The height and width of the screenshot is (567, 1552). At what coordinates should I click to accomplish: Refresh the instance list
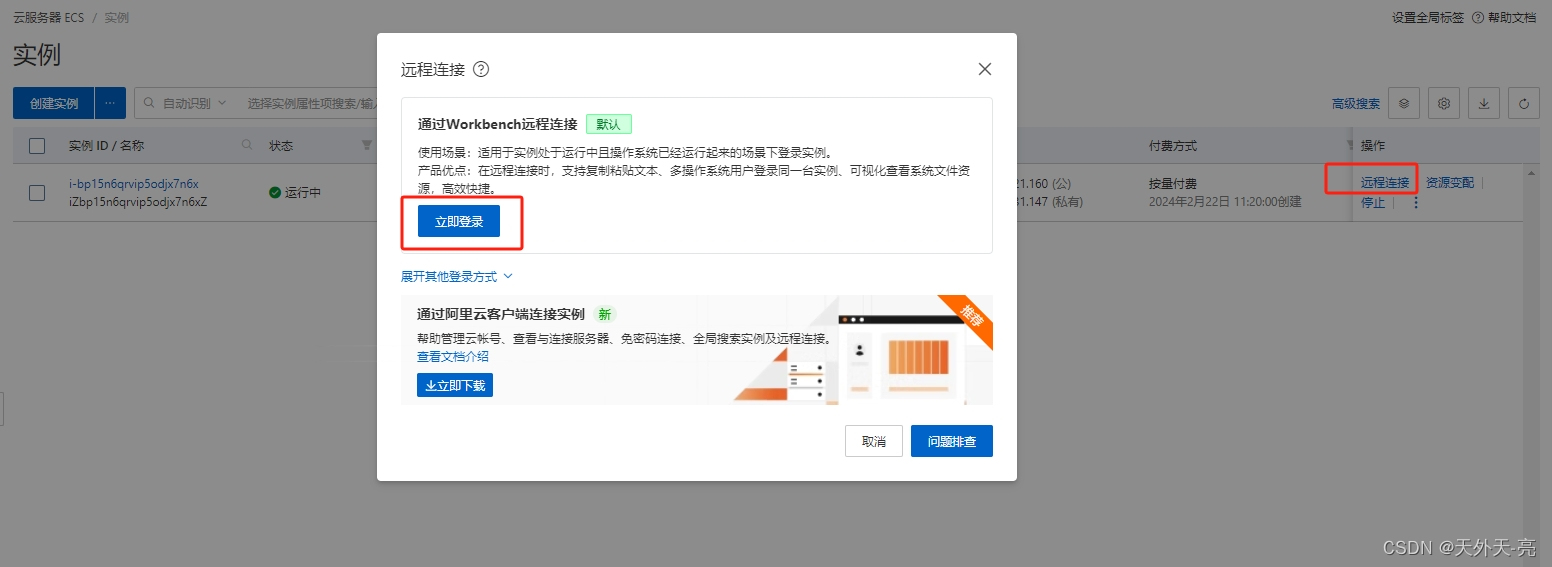point(1524,103)
